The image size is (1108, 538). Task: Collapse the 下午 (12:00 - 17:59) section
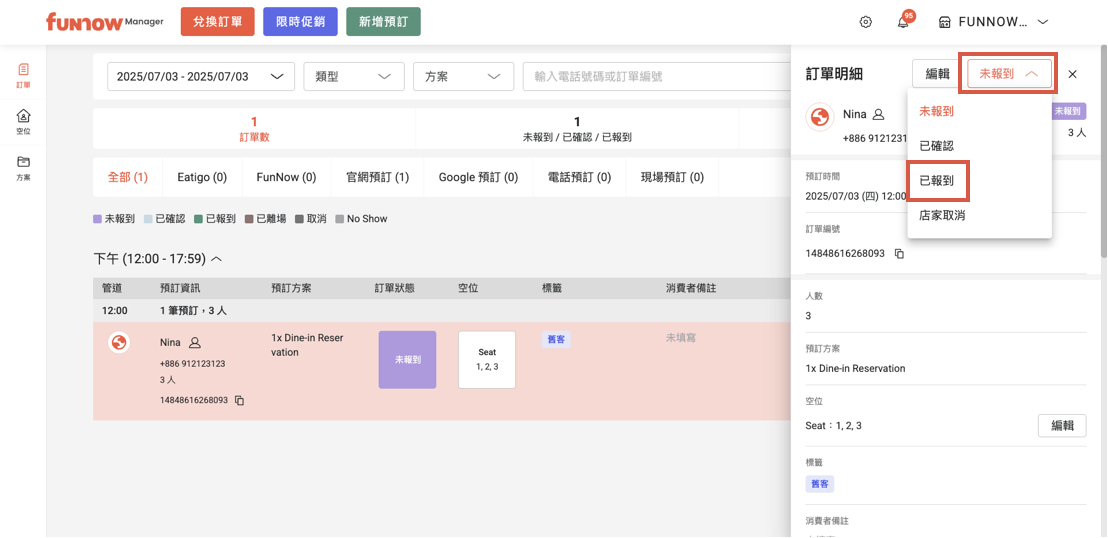(x=216, y=259)
